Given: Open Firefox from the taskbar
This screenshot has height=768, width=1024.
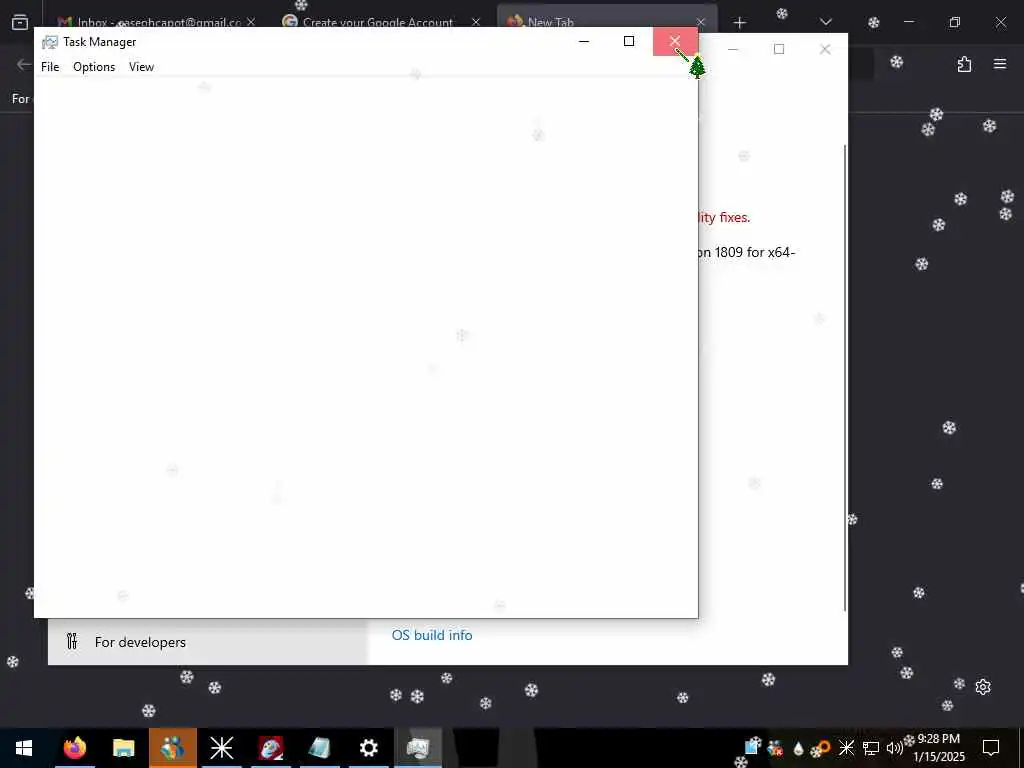Looking at the screenshot, I should coord(74,748).
